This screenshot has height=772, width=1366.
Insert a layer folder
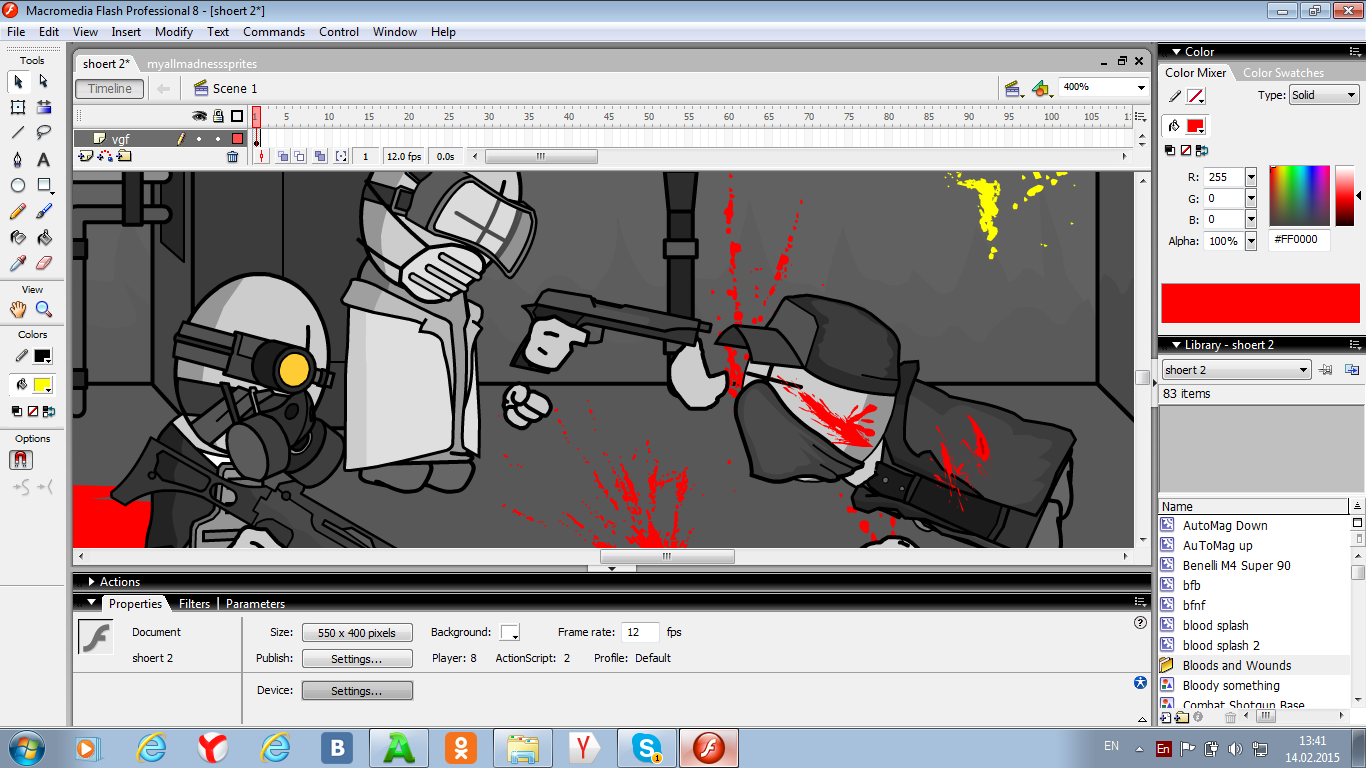pos(125,156)
